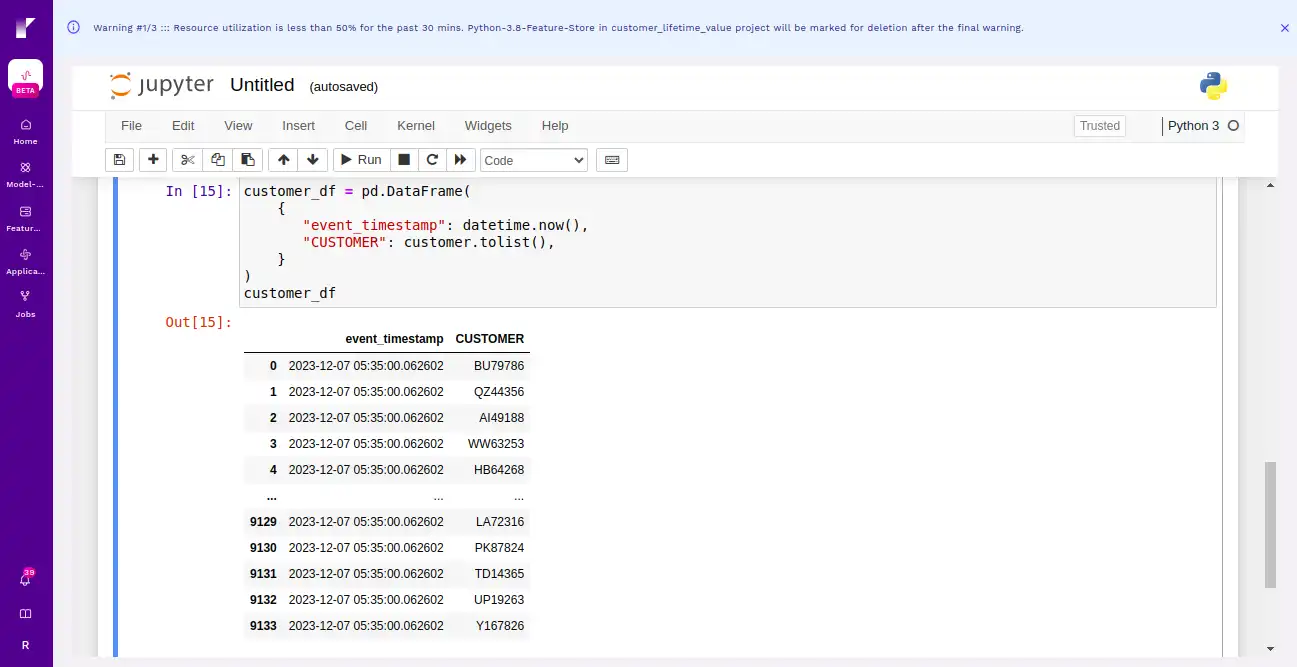
Task: Open the Cell menu
Action: 356,126
